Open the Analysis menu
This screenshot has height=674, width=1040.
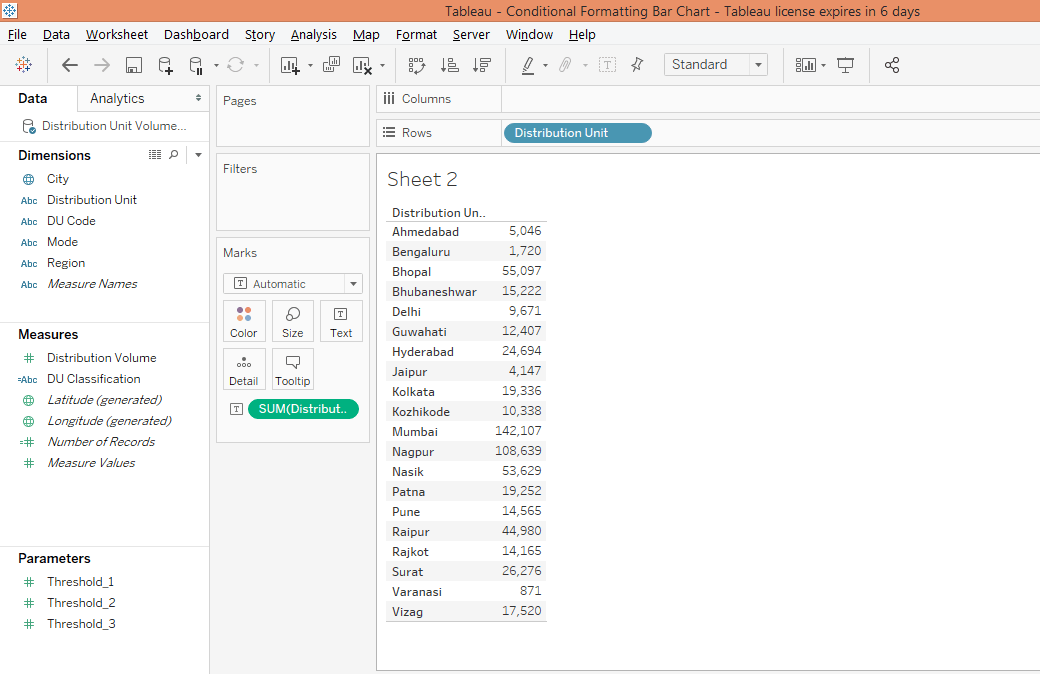pos(313,35)
